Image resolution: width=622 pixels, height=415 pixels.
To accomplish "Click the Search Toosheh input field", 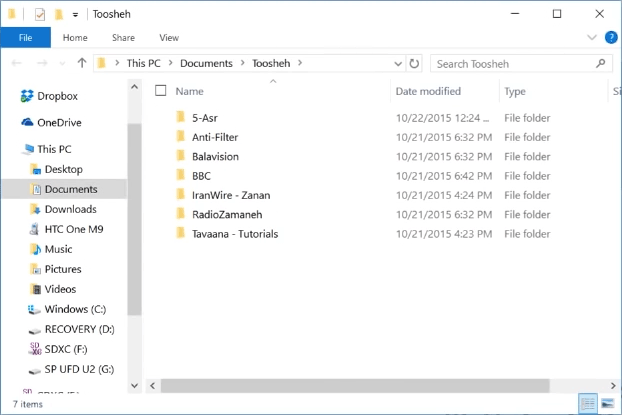I will coord(512,64).
